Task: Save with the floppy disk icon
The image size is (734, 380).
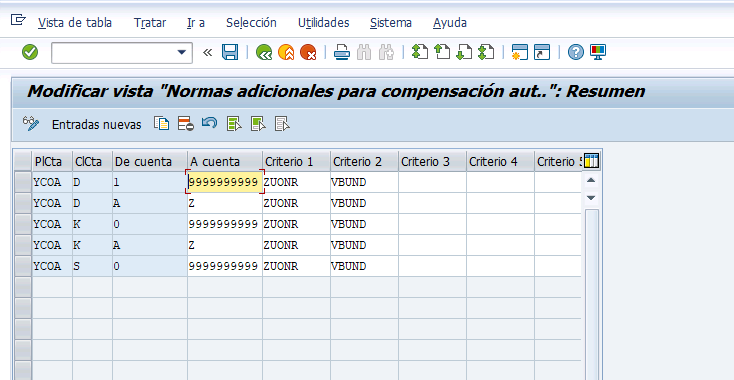Action: point(230,52)
